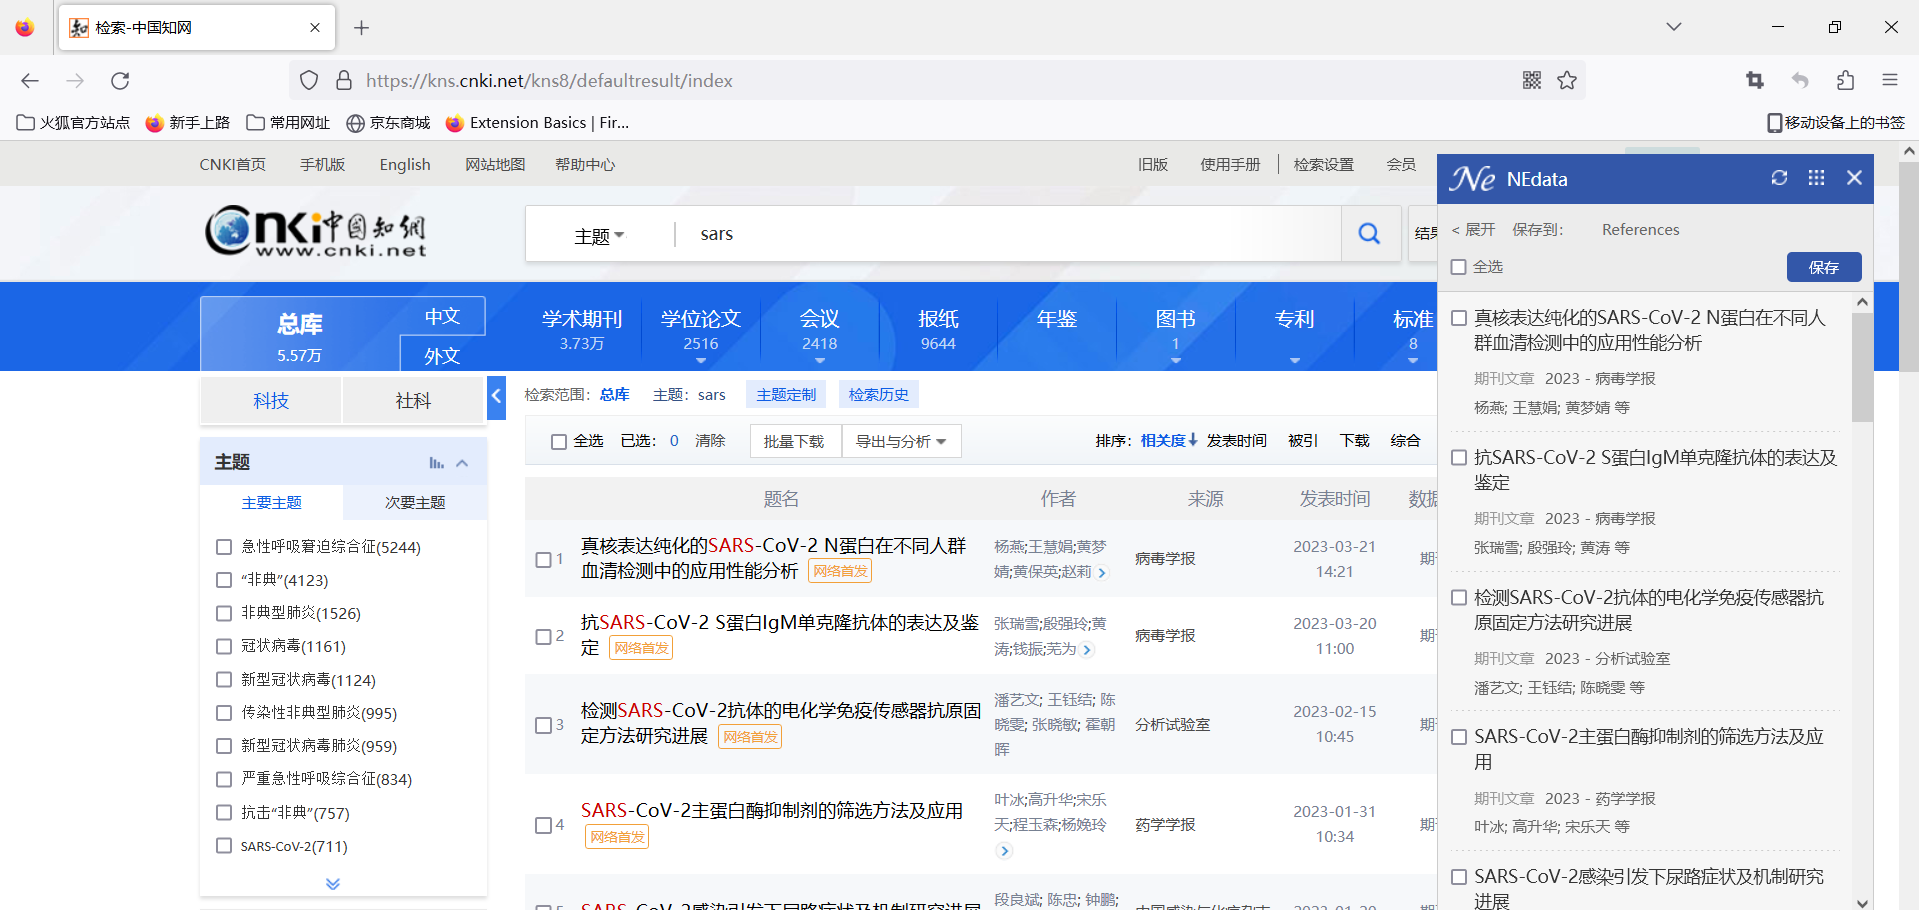Switch to 次要主题 tab

pos(415,502)
